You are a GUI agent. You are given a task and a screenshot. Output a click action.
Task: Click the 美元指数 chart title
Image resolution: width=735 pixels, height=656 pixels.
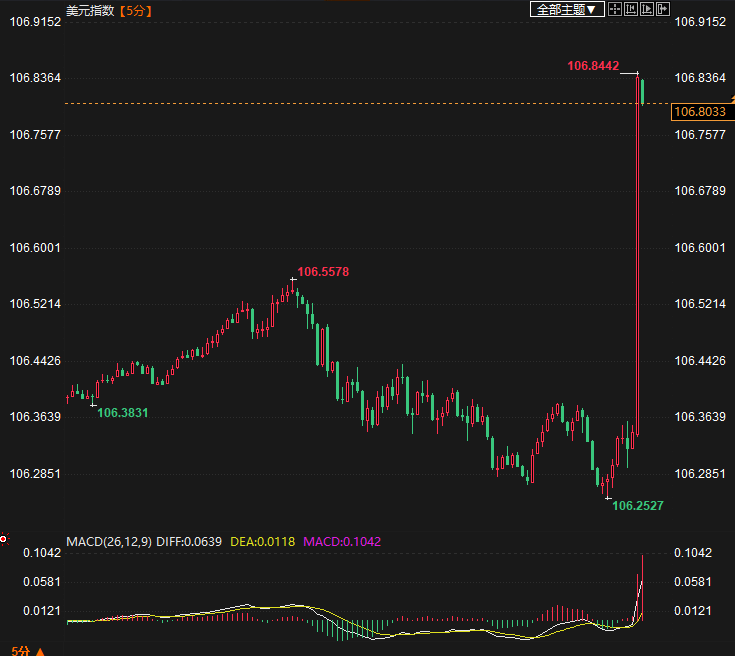[91, 9]
